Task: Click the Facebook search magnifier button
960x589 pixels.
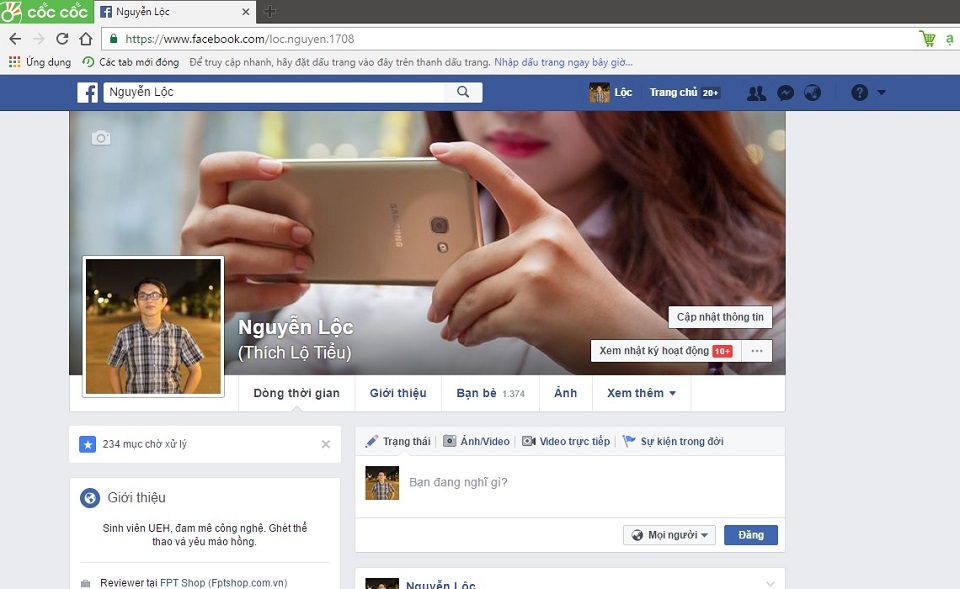Action: pyautogui.click(x=463, y=92)
